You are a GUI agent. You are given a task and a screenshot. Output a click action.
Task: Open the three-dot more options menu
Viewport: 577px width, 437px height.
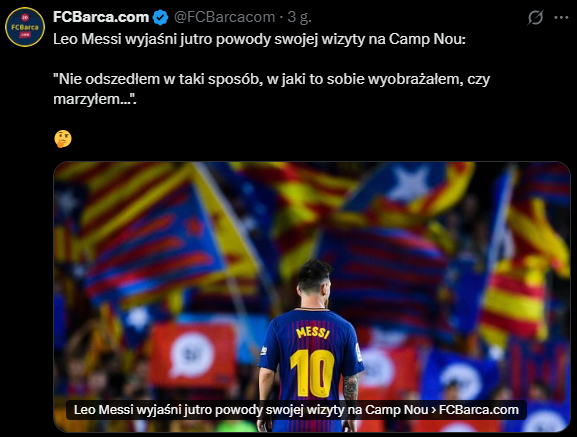[x=561, y=17]
